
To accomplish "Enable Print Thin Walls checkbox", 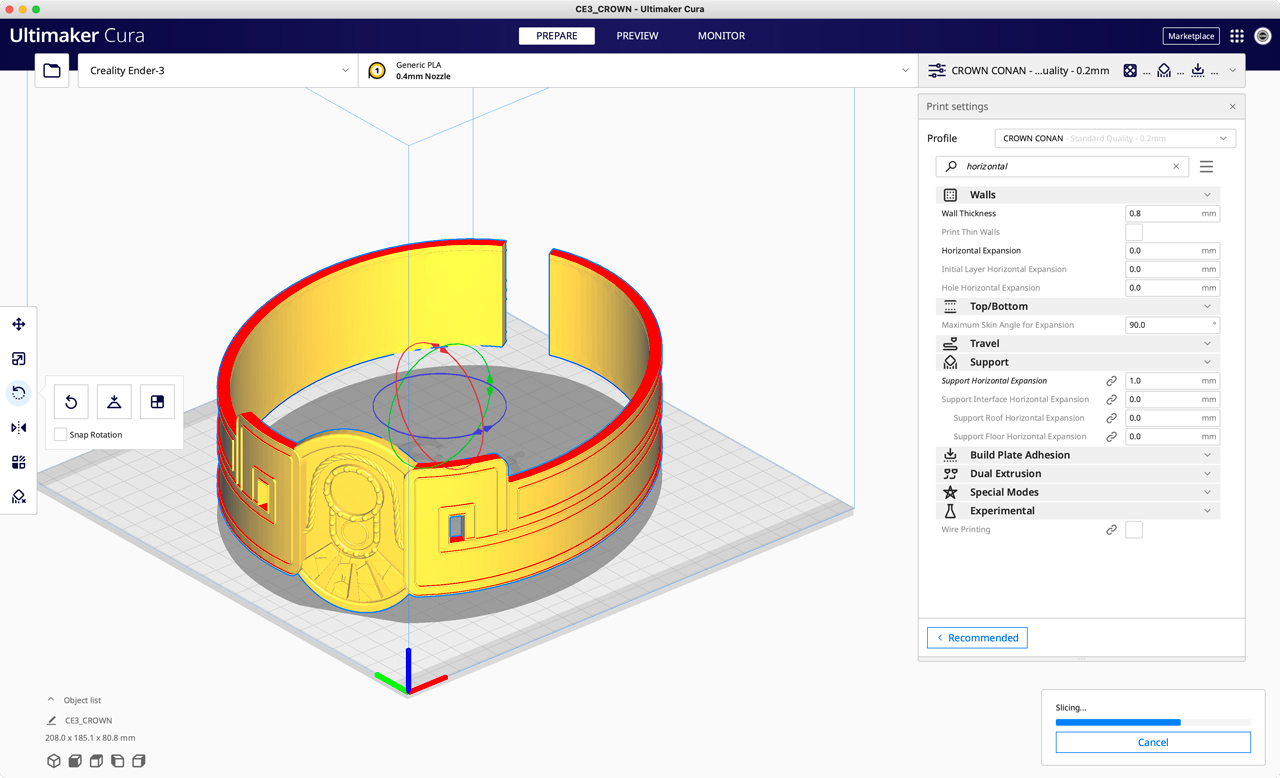I will click(x=1134, y=232).
